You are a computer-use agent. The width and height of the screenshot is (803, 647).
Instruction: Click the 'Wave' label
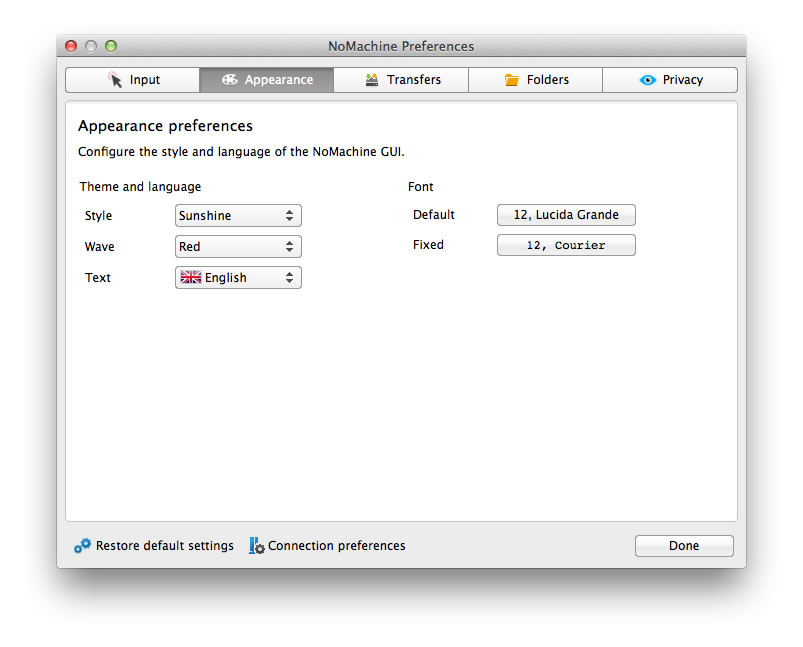click(x=99, y=246)
